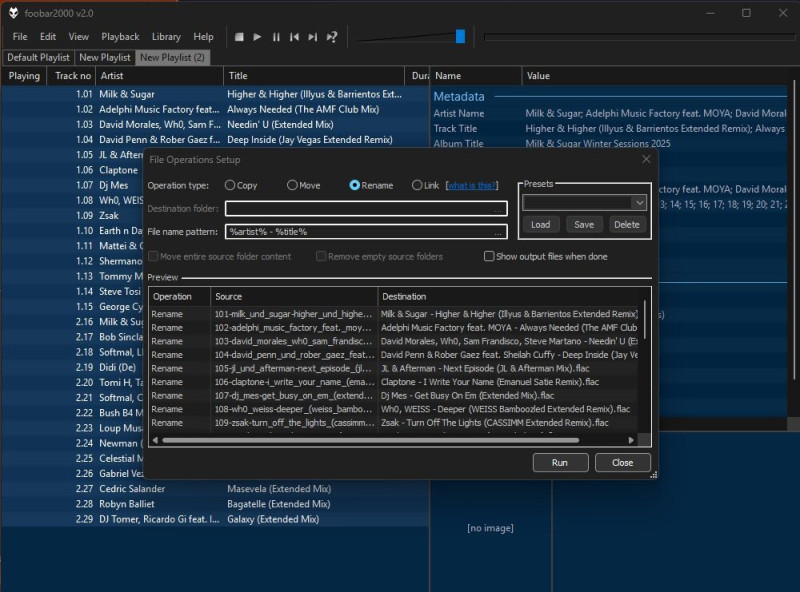Screen dimensions: 800x592
Task: Click the Close button in dialog
Action: (x=622, y=462)
